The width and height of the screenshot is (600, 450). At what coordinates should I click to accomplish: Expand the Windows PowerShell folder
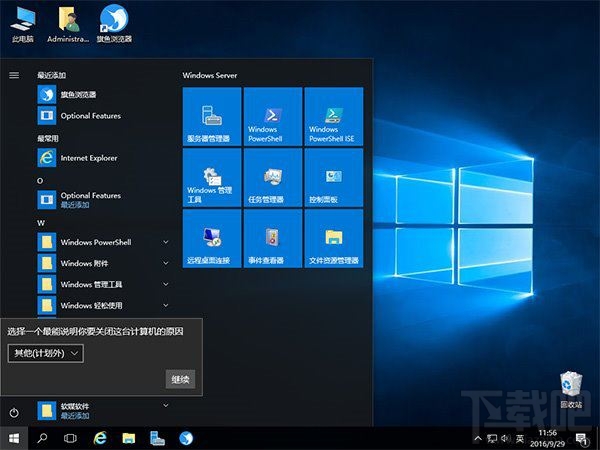tap(103, 242)
